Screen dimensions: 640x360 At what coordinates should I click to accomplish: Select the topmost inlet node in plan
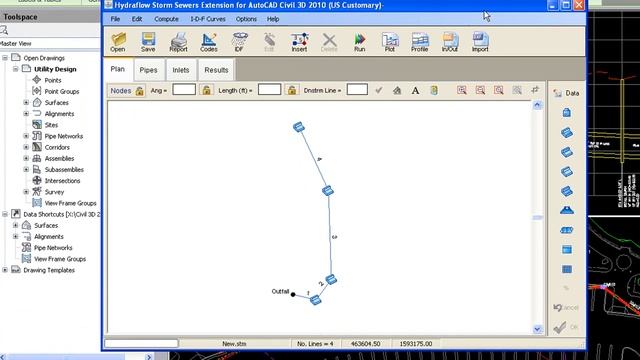pyautogui.click(x=299, y=127)
